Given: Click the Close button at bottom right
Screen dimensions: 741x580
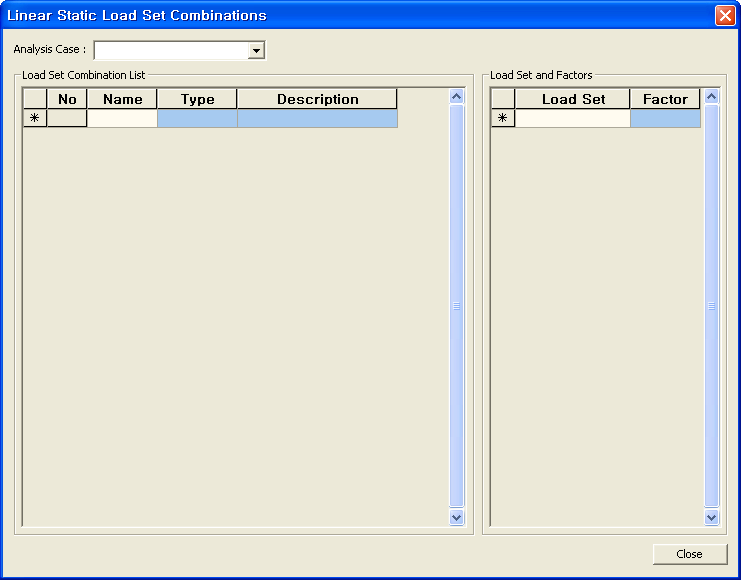Looking at the screenshot, I should click(x=689, y=554).
